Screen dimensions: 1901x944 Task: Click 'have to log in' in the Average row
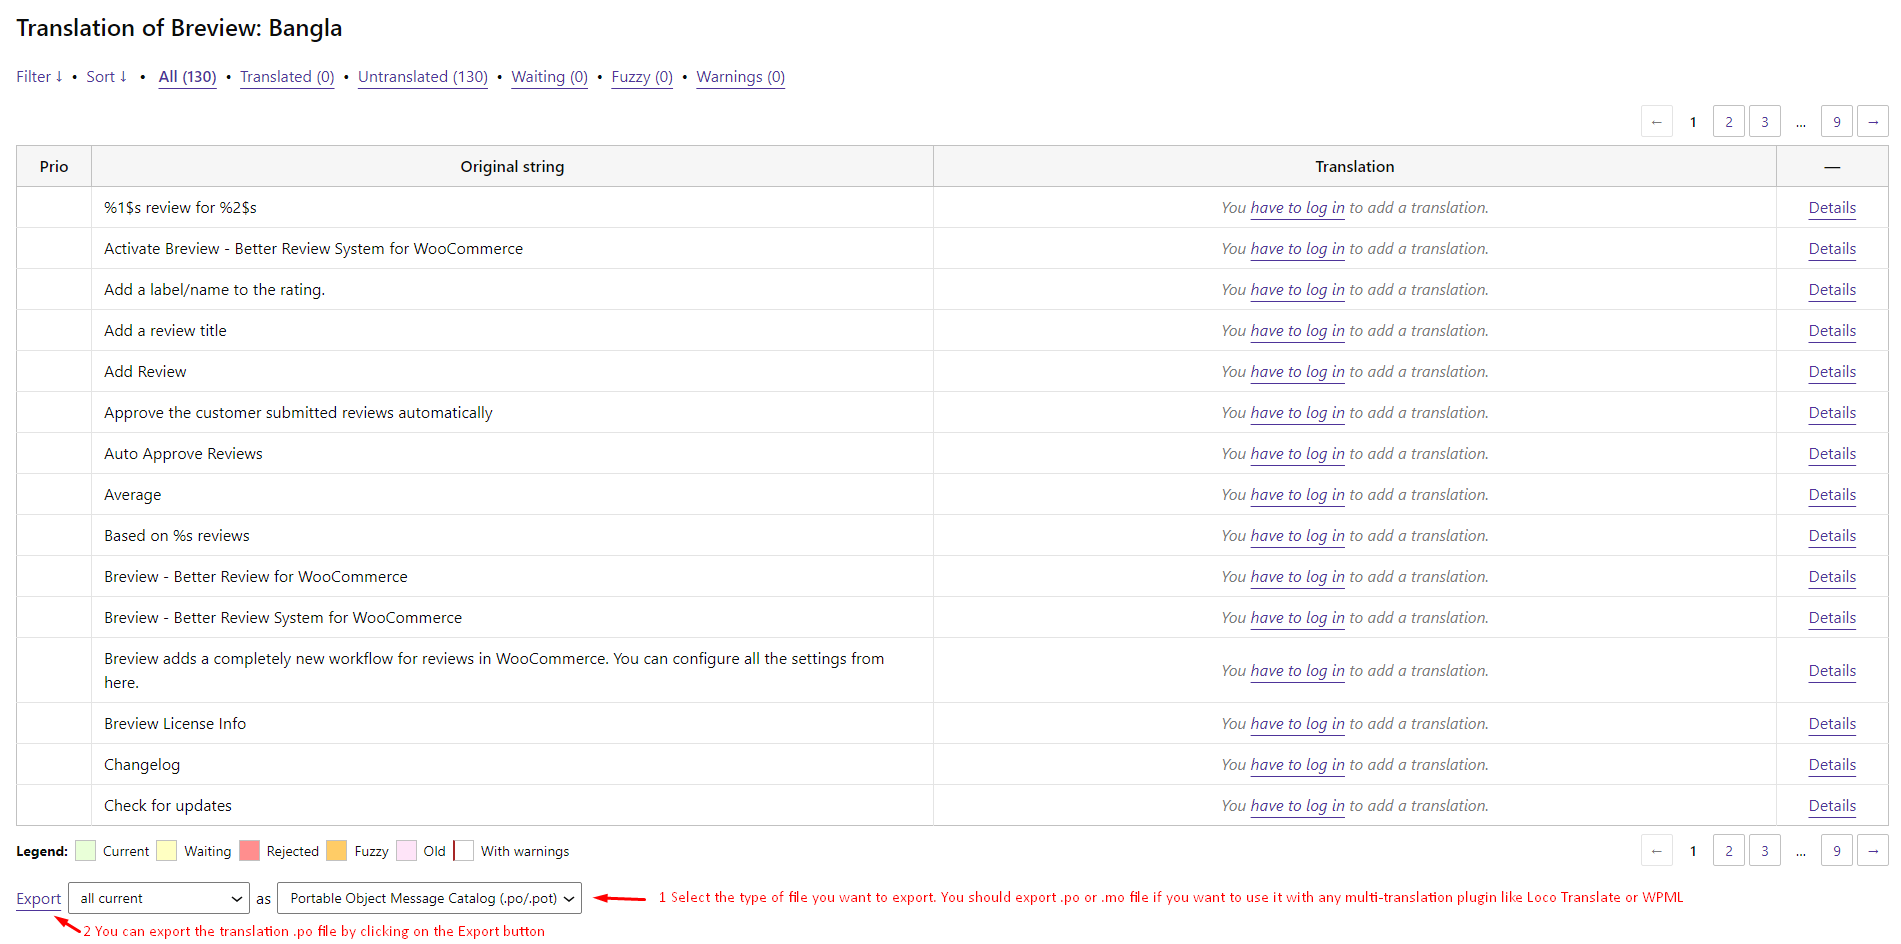[1296, 494]
